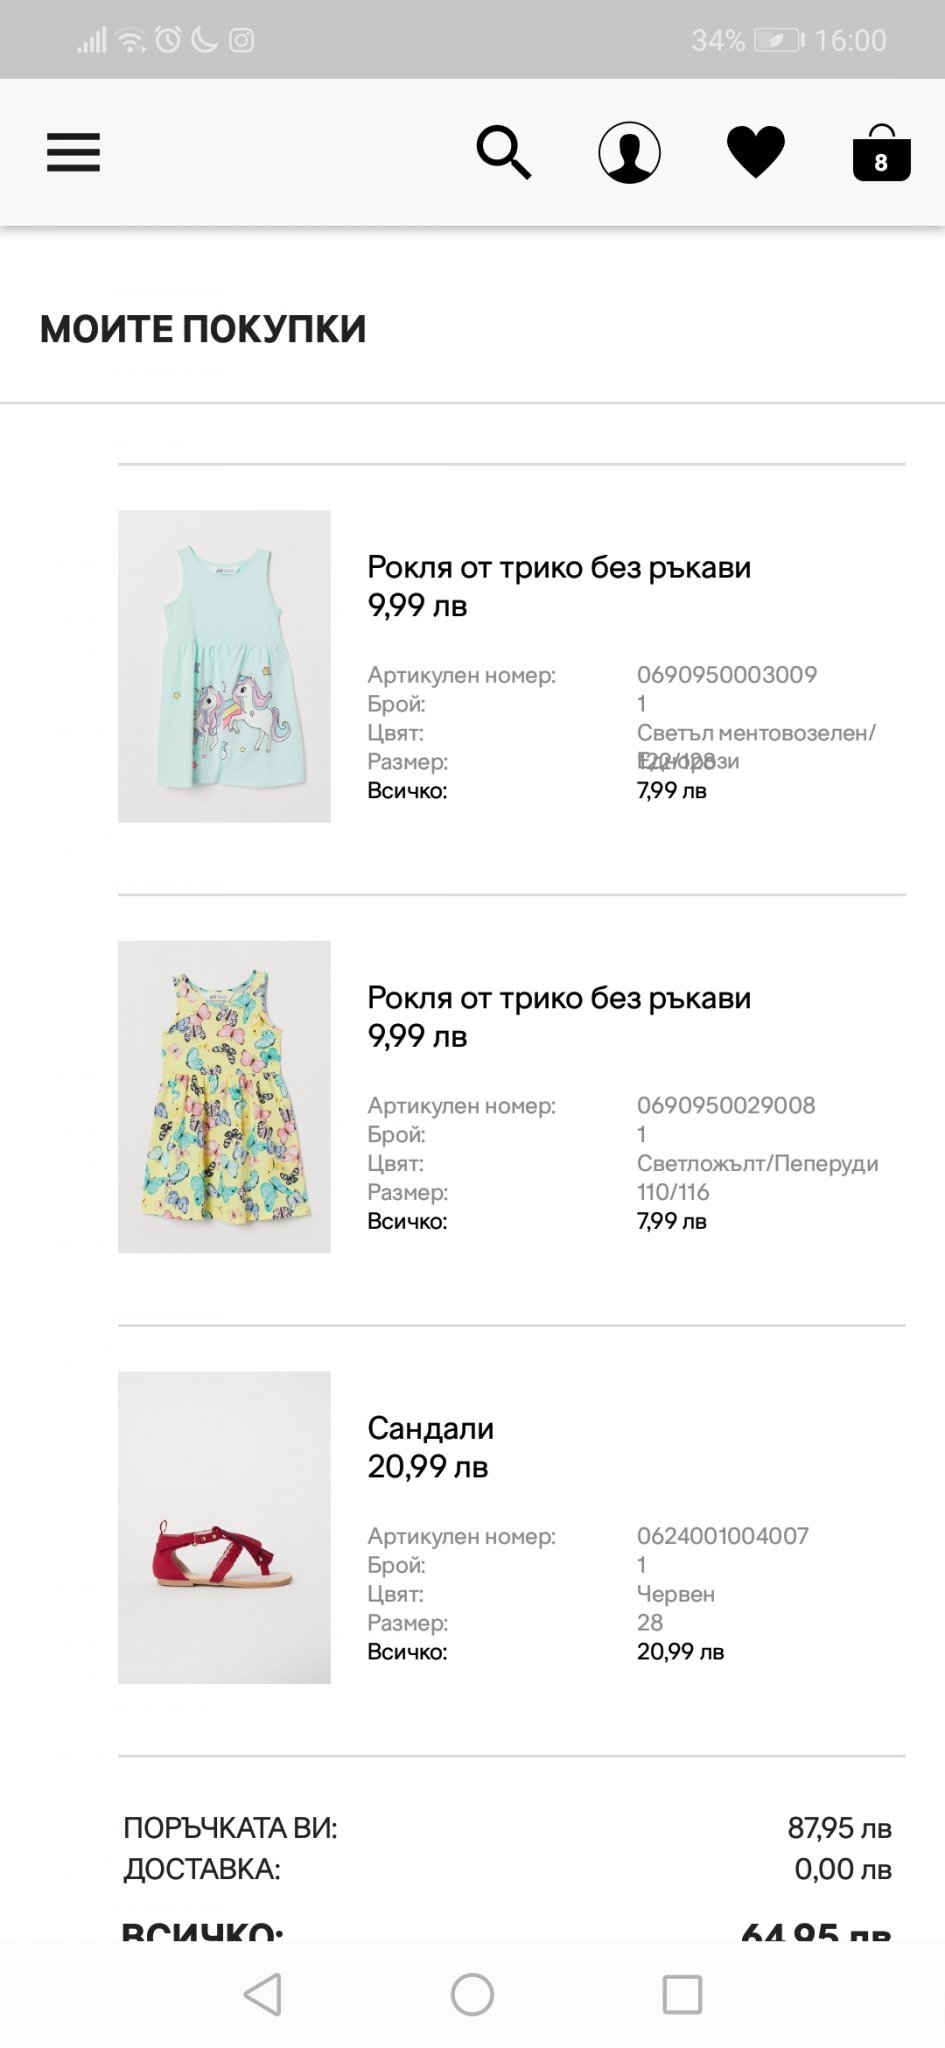Tap the order total 87,95 лв
945x2048 pixels.
point(839,1828)
